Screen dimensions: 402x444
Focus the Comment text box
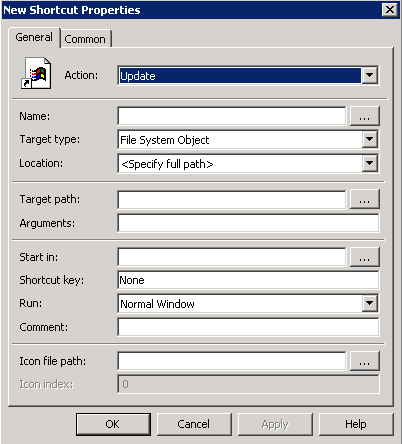248,327
